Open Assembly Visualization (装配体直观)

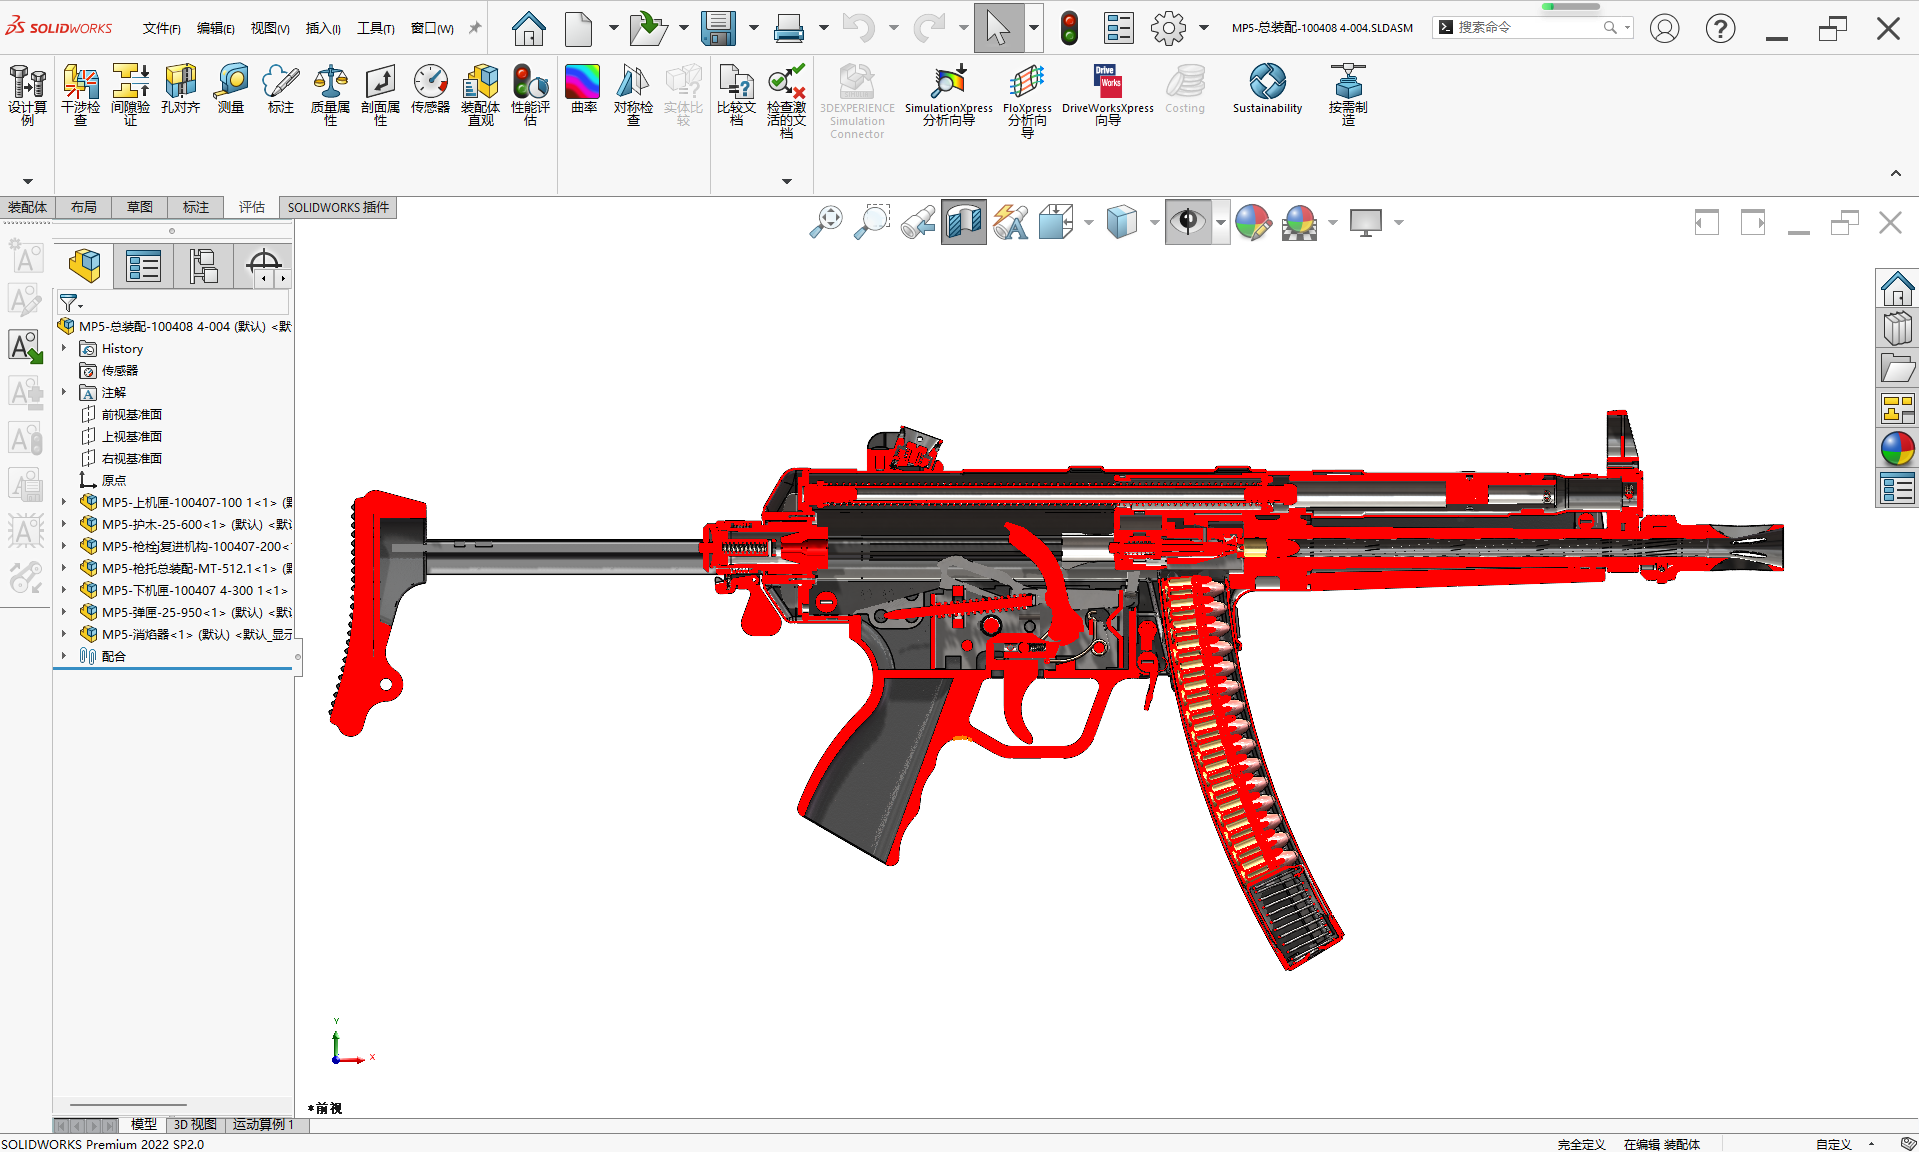click(481, 94)
